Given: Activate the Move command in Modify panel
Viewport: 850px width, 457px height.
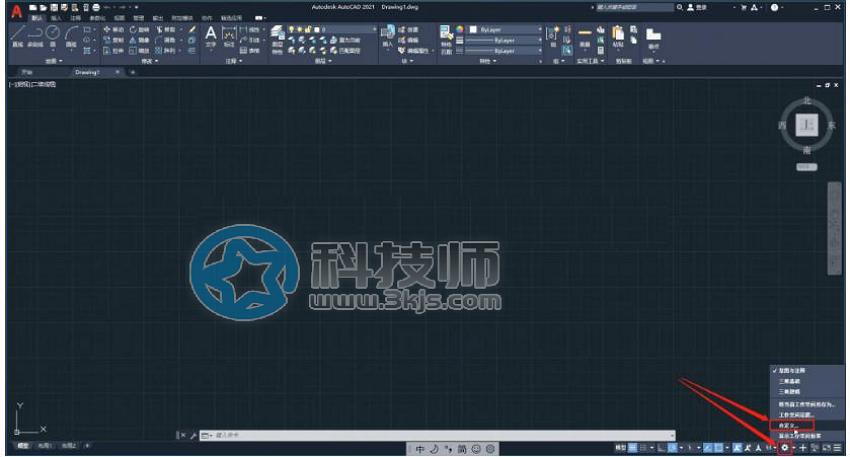Looking at the screenshot, I should point(113,29).
